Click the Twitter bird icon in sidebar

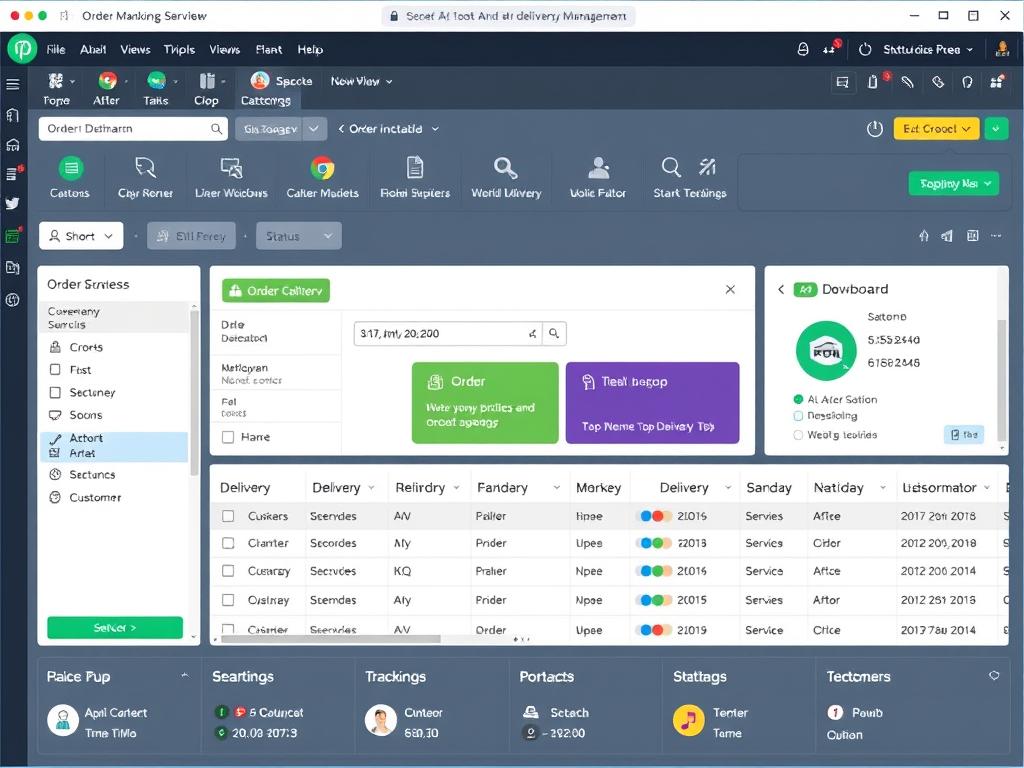pyautogui.click(x=12, y=203)
